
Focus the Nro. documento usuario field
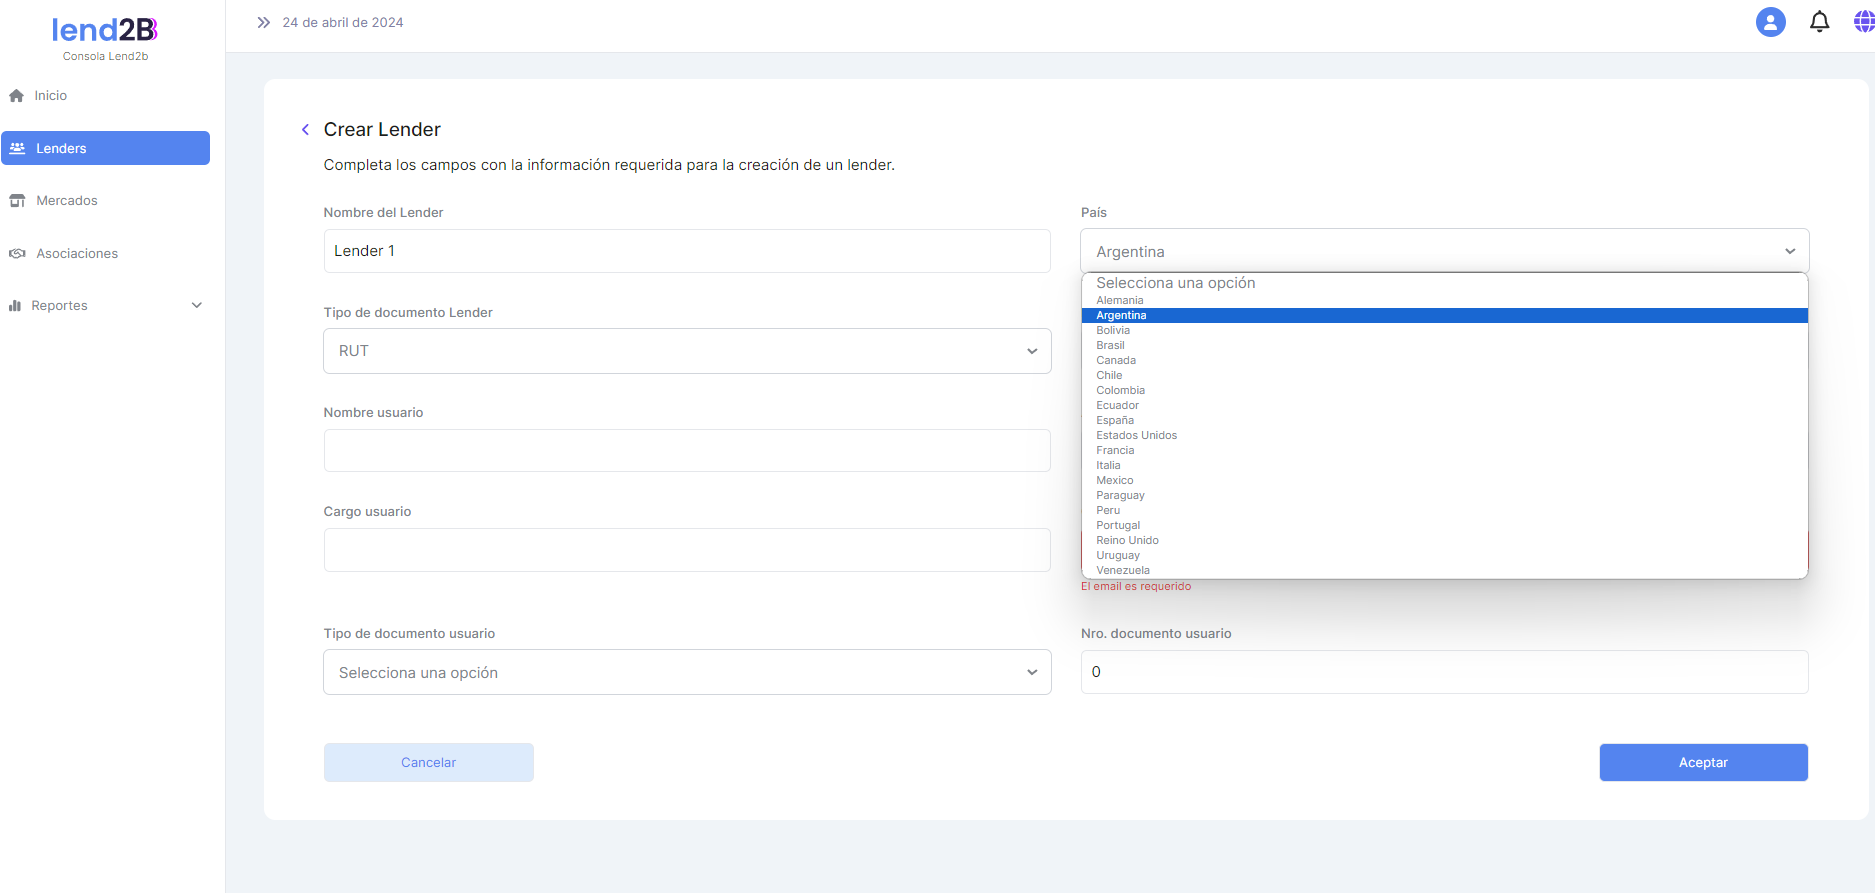click(x=1444, y=672)
